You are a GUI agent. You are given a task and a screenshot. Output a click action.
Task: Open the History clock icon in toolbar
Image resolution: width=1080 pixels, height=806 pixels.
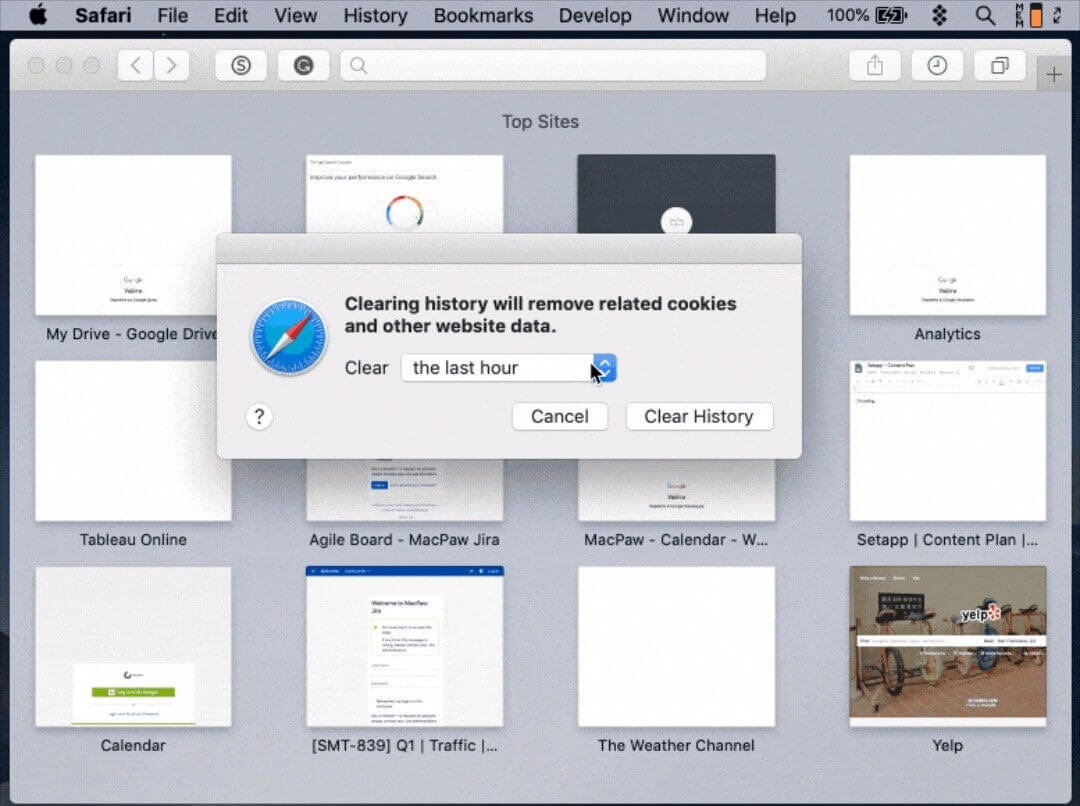coord(937,66)
